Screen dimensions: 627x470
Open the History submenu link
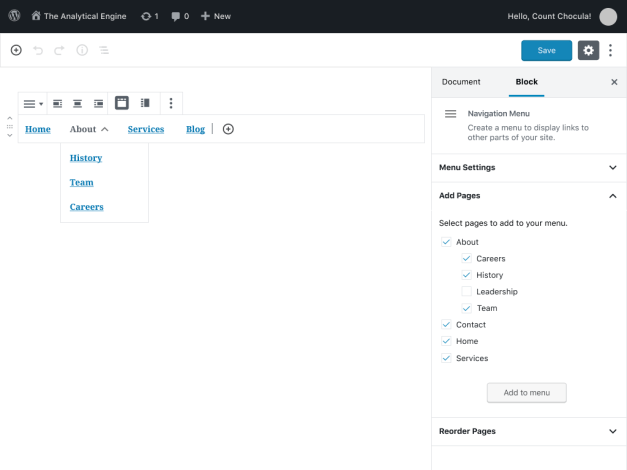pos(86,158)
